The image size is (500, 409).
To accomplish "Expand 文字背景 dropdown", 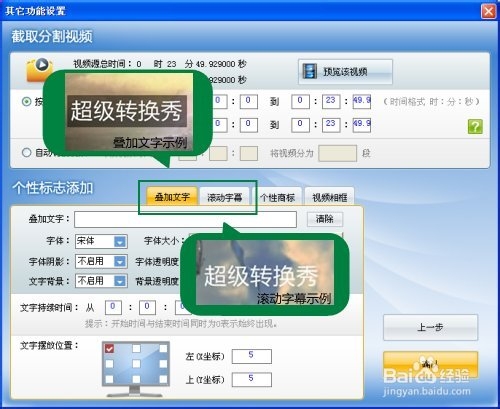I will point(101,281).
